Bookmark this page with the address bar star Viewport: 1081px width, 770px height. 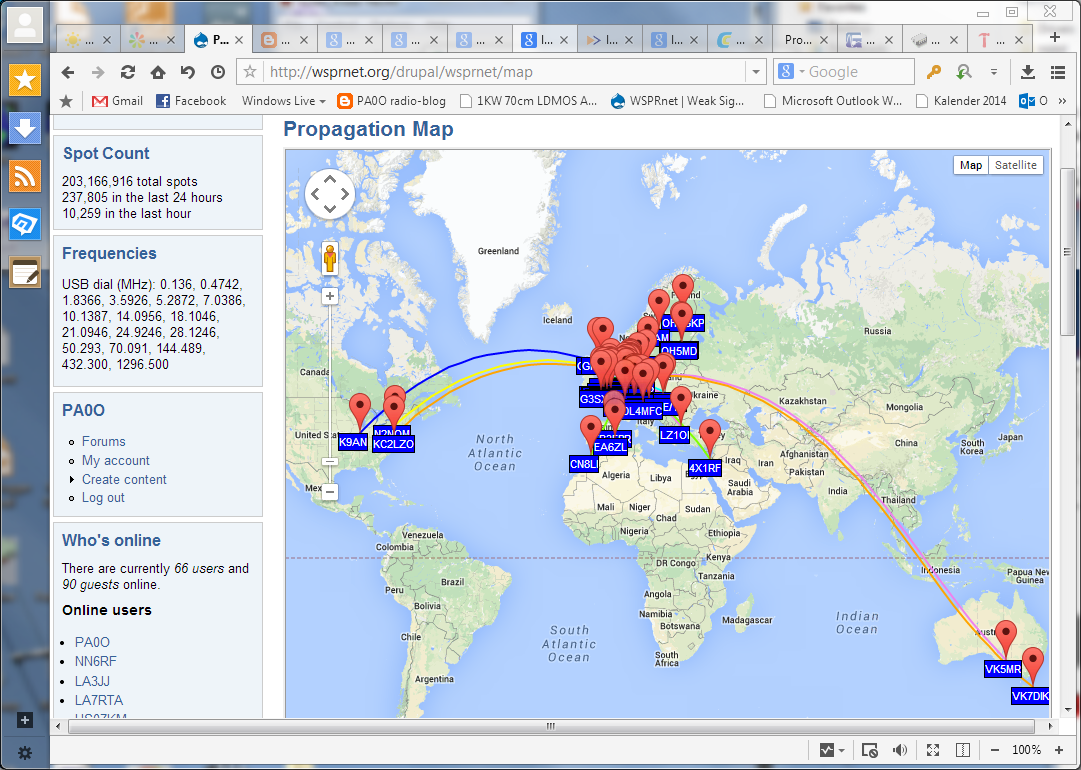coord(250,72)
